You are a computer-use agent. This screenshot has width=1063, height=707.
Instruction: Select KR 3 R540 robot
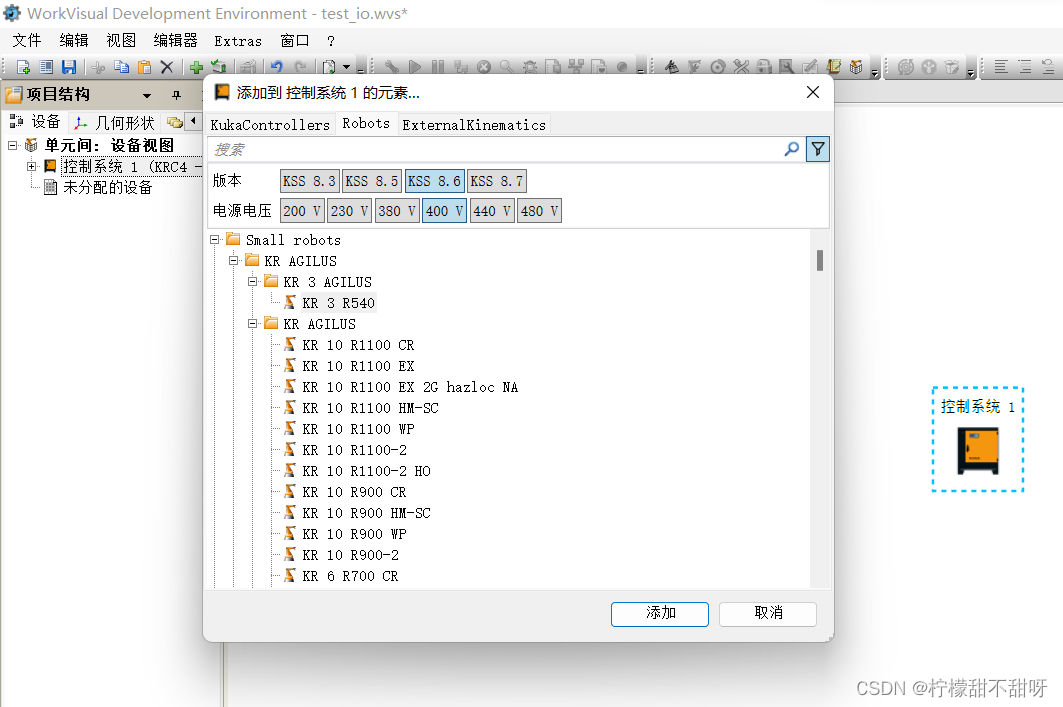338,303
